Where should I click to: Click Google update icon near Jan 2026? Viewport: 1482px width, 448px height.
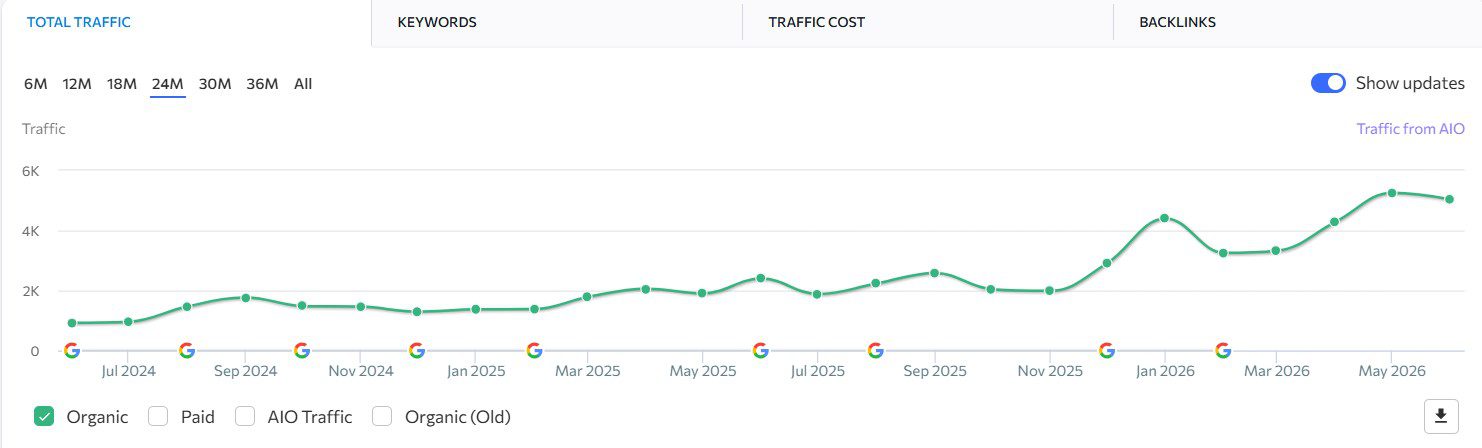[1106, 350]
